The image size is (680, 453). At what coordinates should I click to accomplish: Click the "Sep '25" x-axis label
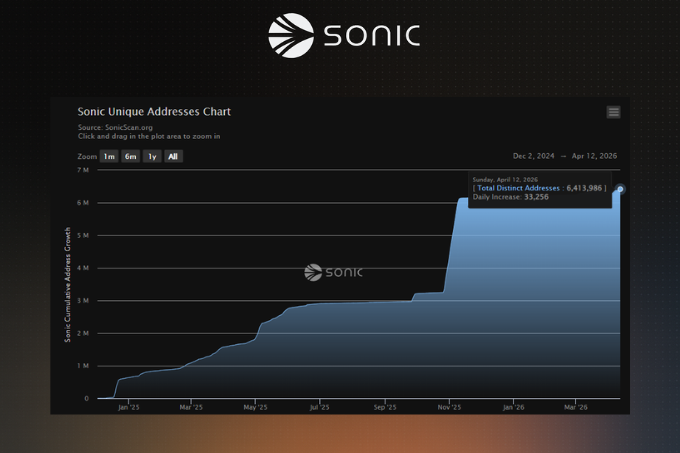point(385,407)
